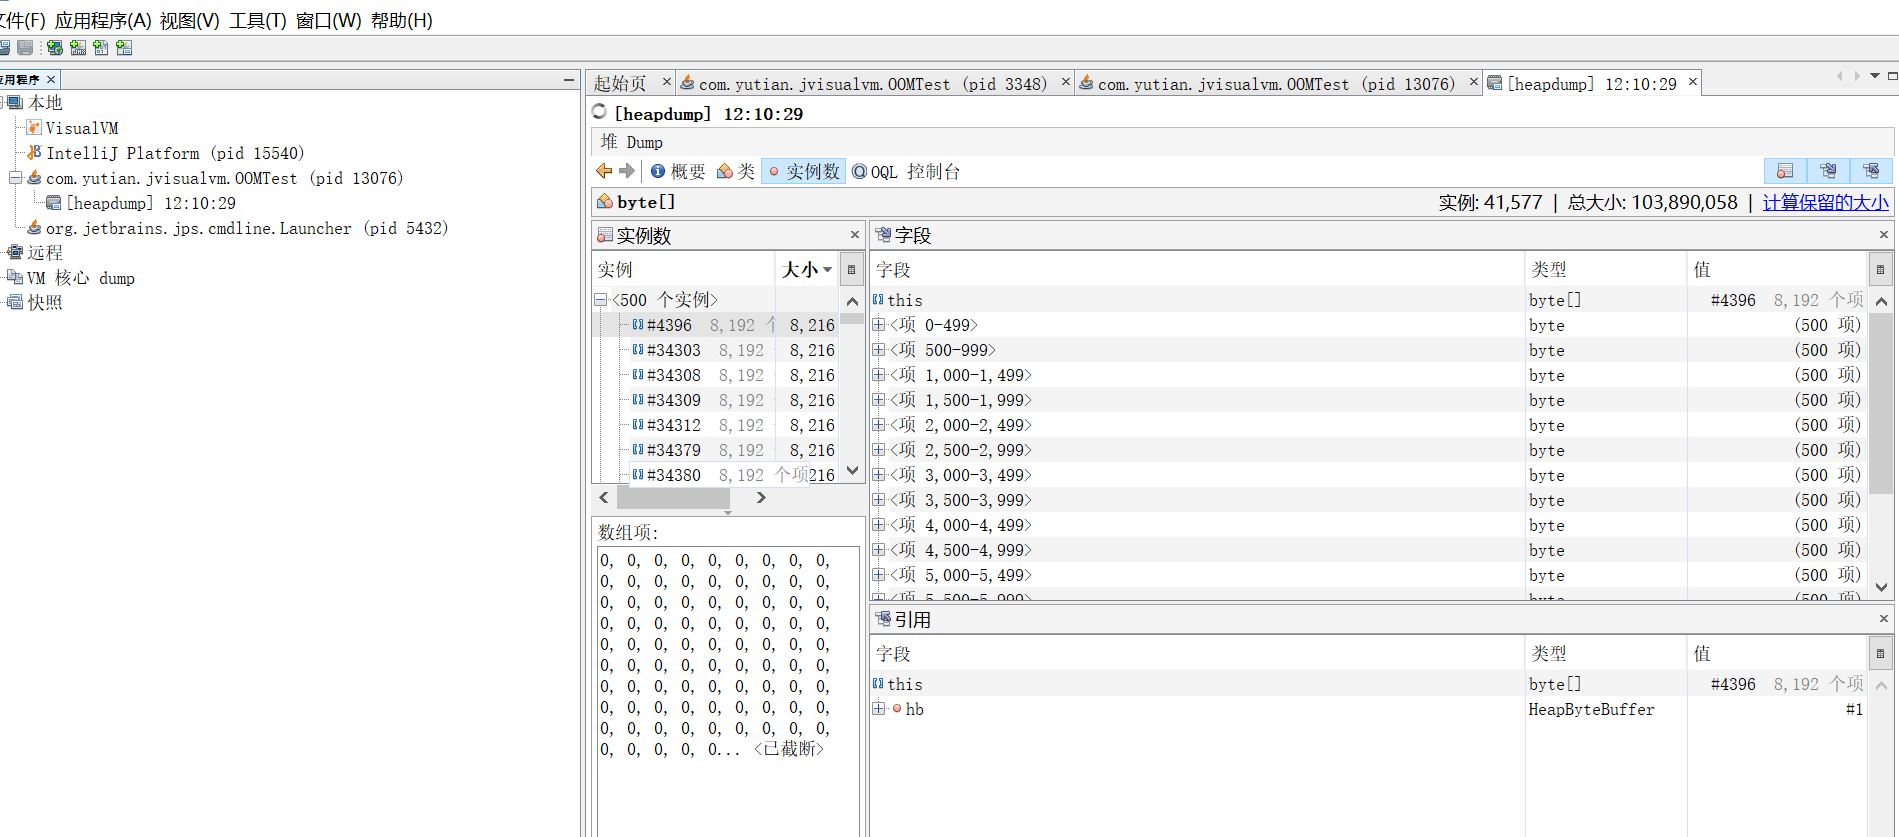The height and width of the screenshot is (837, 1899).
Task: Sort instances by 大小 column header
Action: point(805,269)
